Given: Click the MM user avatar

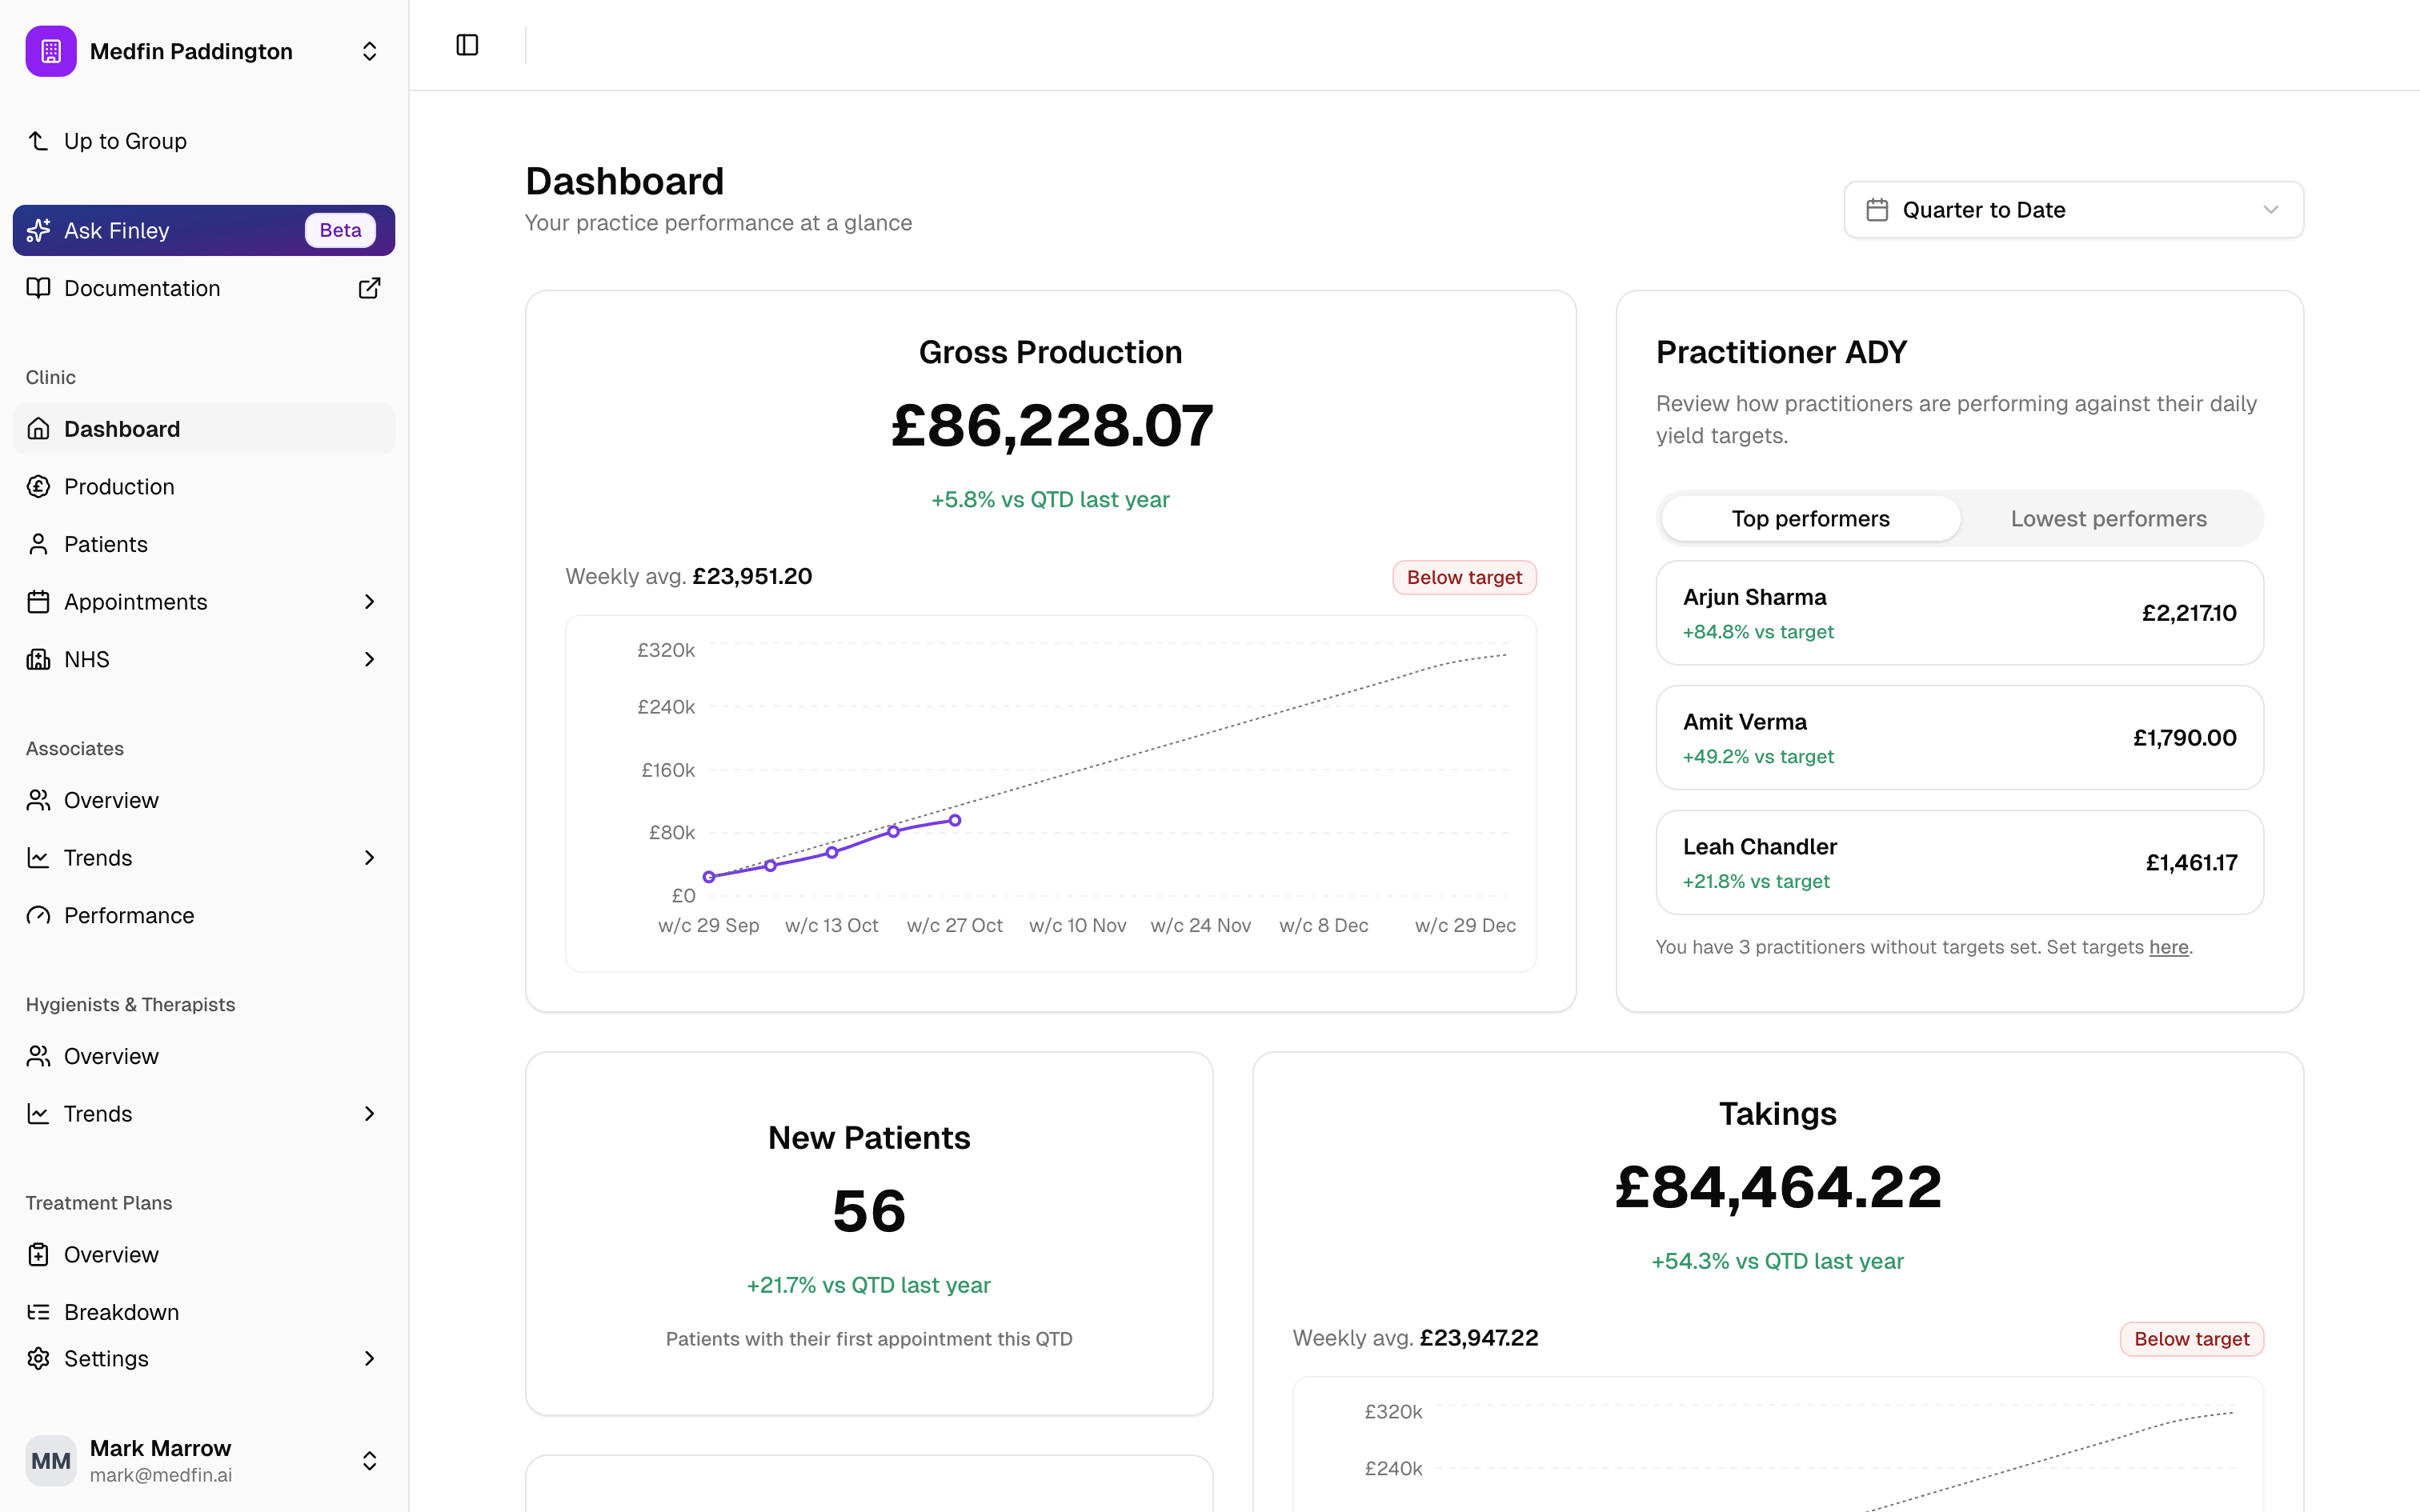Looking at the screenshot, I should 51,1461.
